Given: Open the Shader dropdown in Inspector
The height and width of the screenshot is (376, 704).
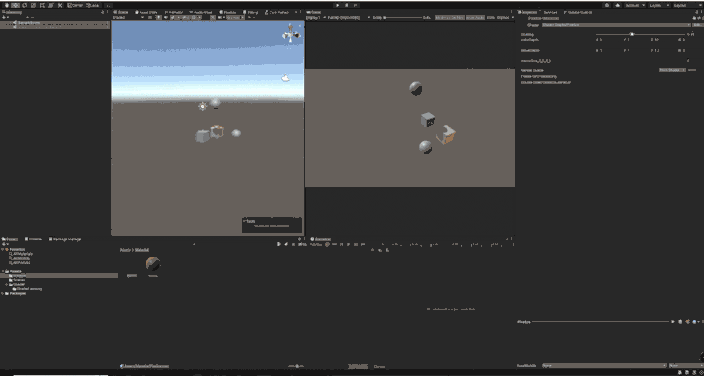Looking at the screenshot, I should (616, 25).
